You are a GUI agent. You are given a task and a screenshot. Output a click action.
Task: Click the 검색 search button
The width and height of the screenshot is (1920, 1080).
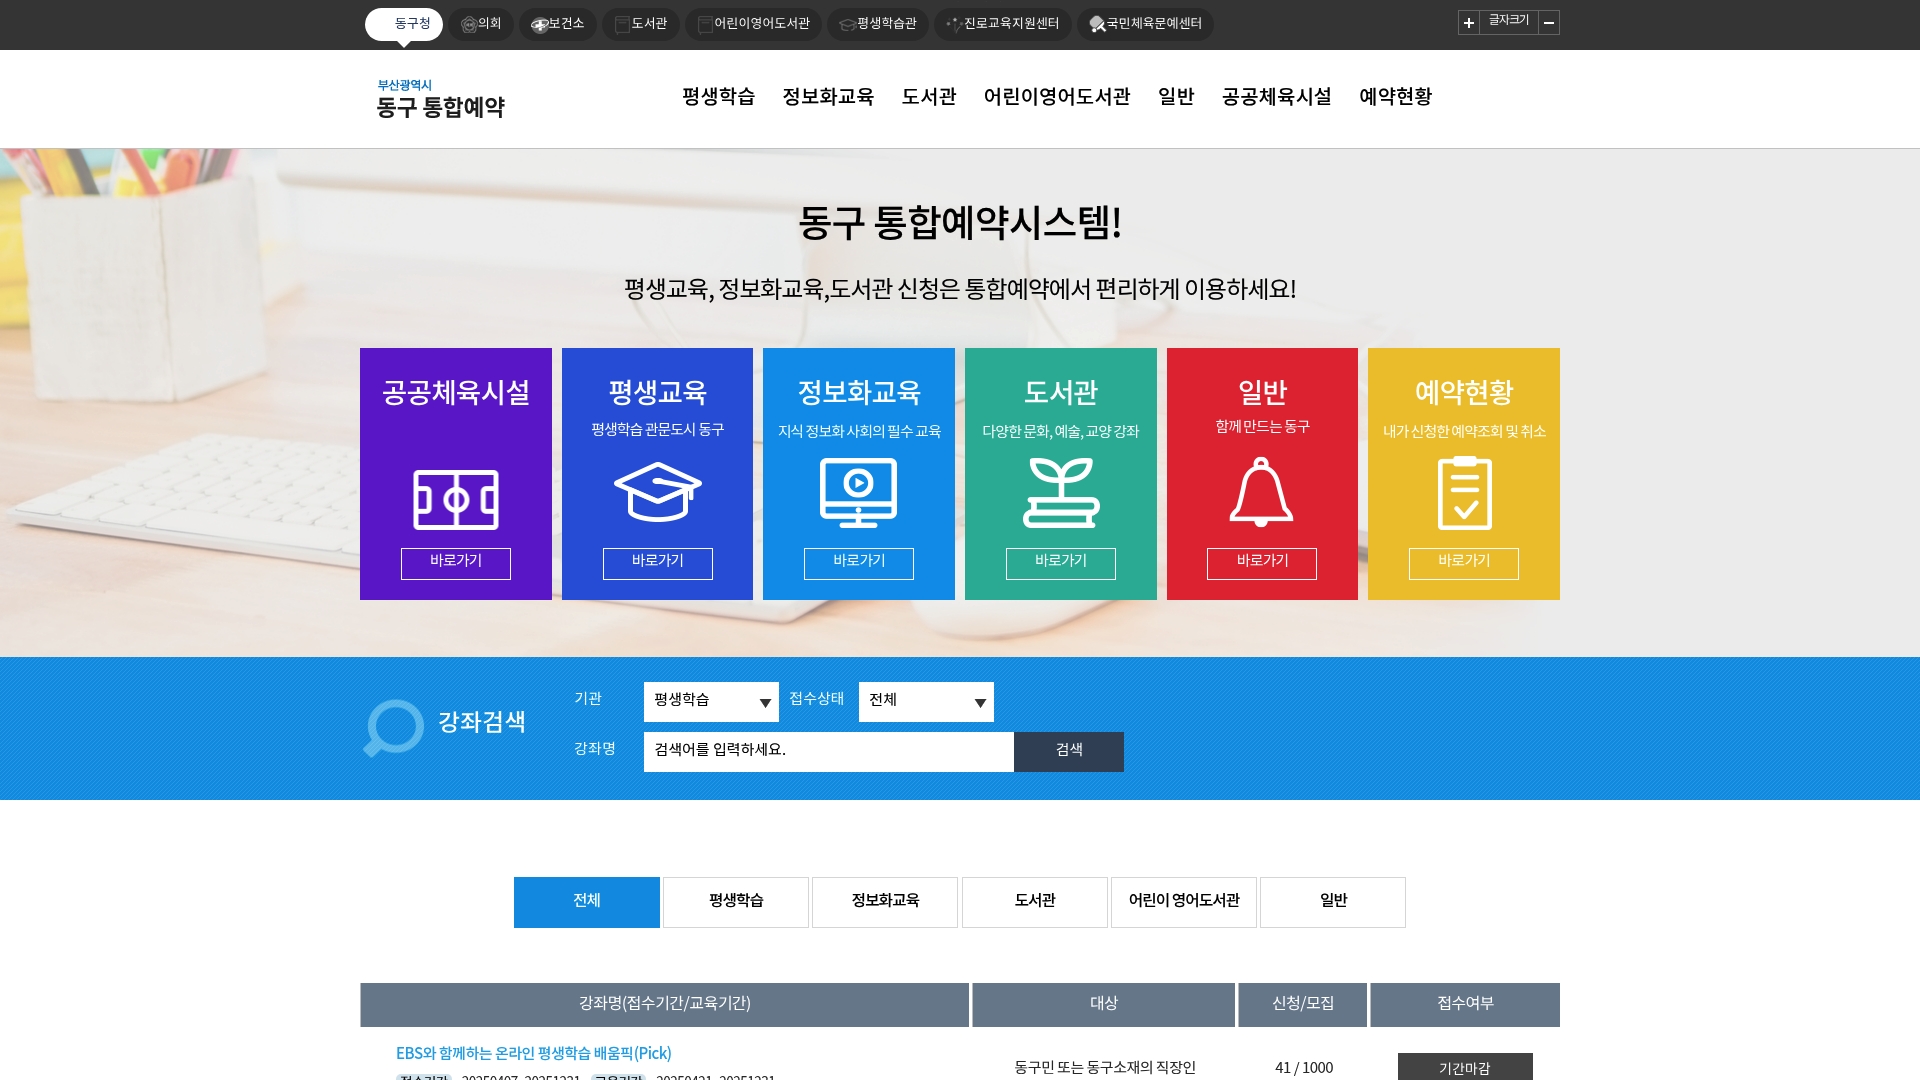(1069, 752)
